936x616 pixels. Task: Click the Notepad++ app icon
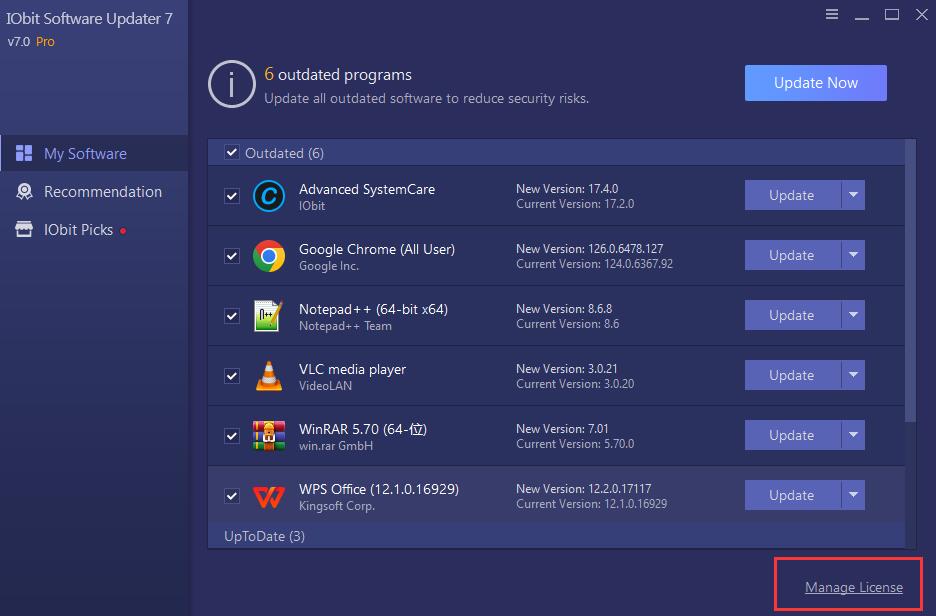point(268,316)
